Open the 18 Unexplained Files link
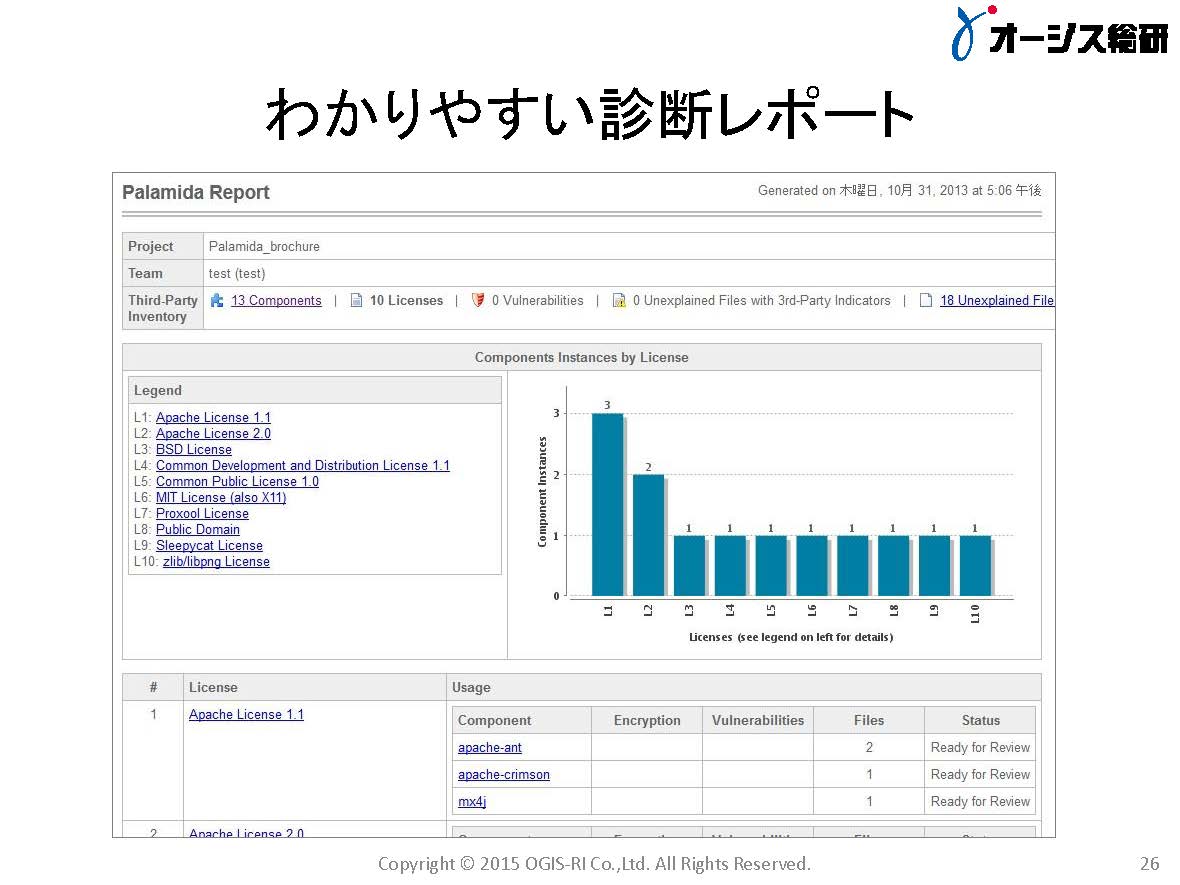This screenshot has height=885, width=1180. (x=997, y=300)
